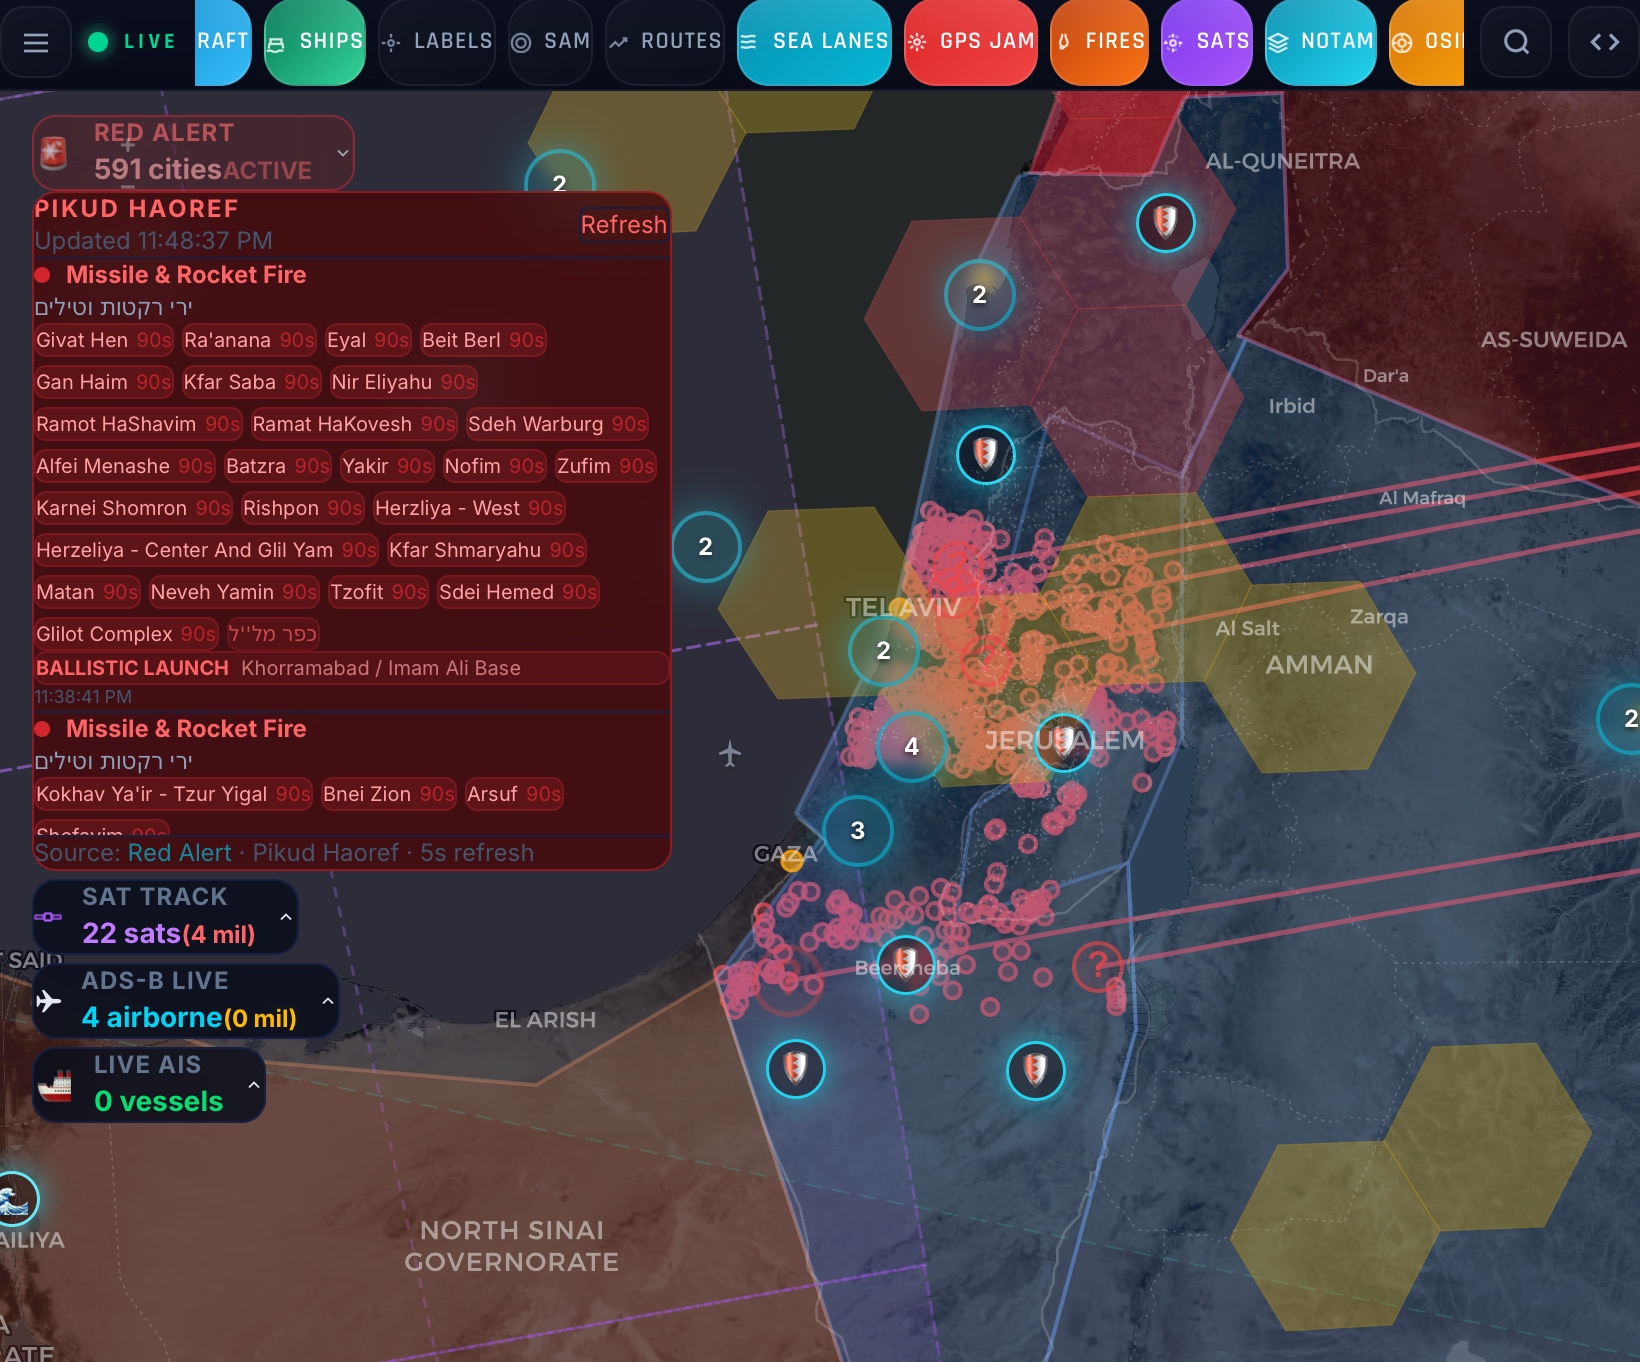Toggle the SHIPS layer

click(x=315, y=42)
